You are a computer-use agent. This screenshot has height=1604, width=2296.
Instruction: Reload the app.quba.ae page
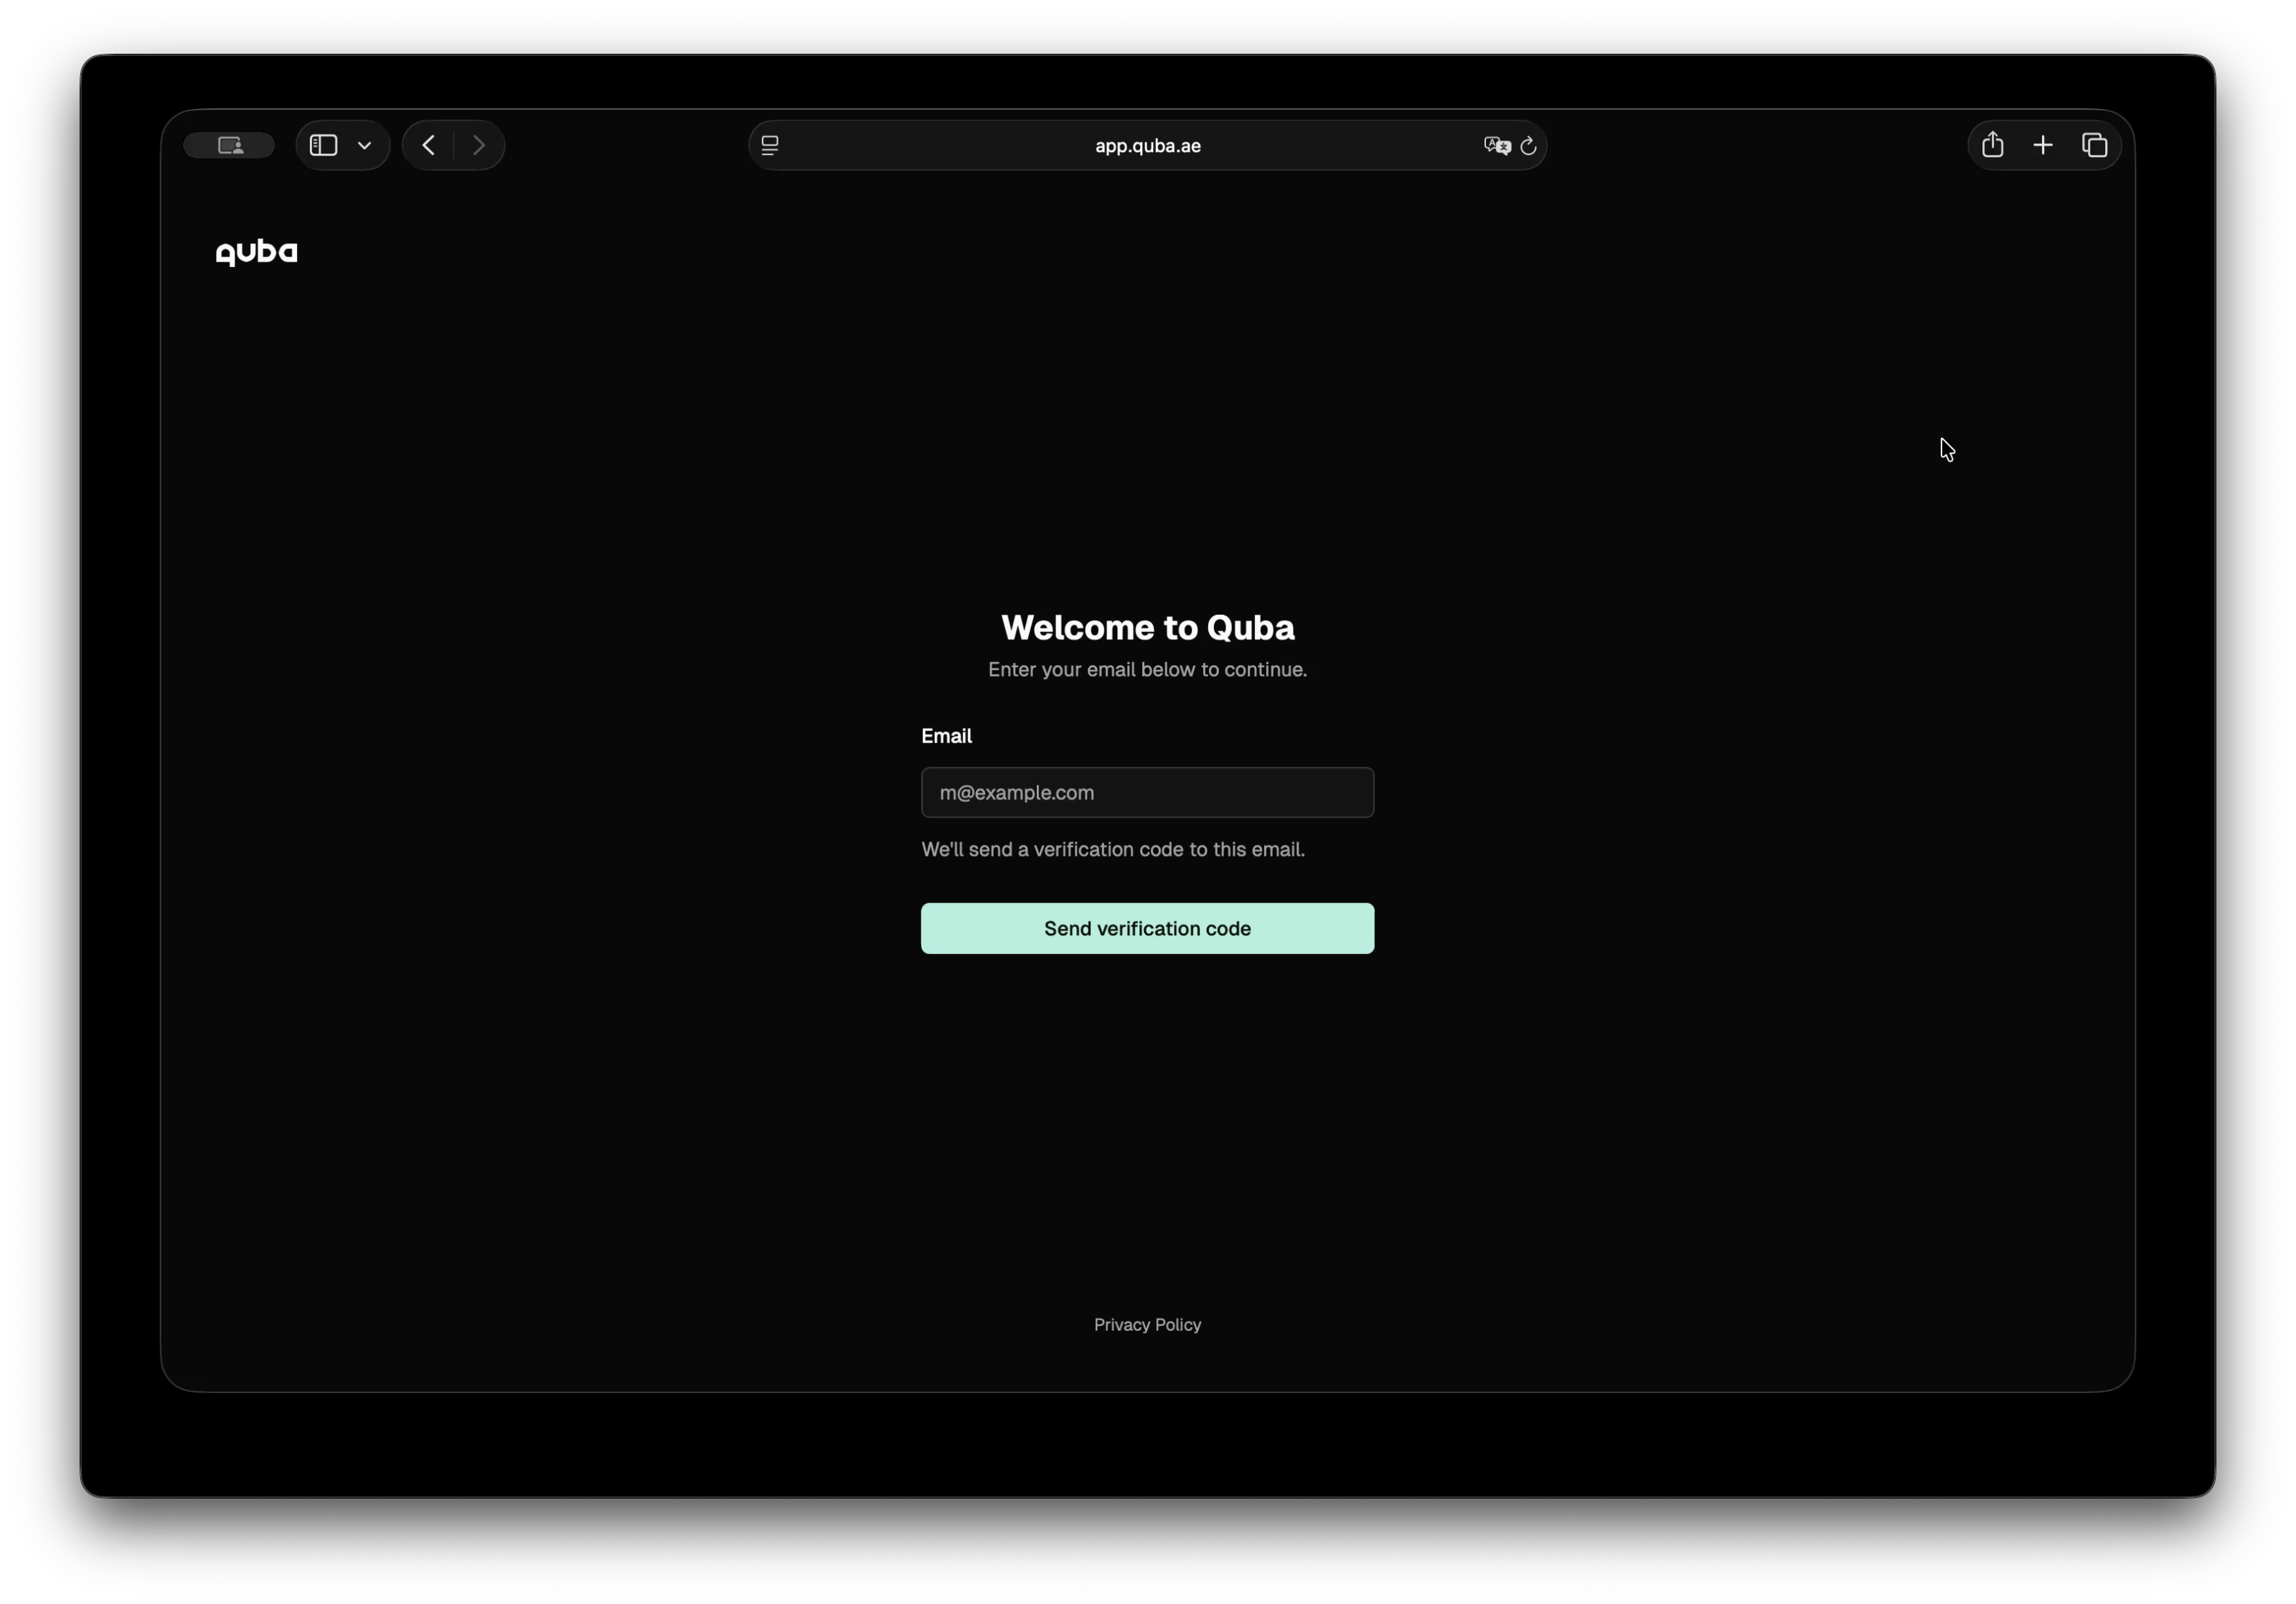click(x=1528, y=146)
